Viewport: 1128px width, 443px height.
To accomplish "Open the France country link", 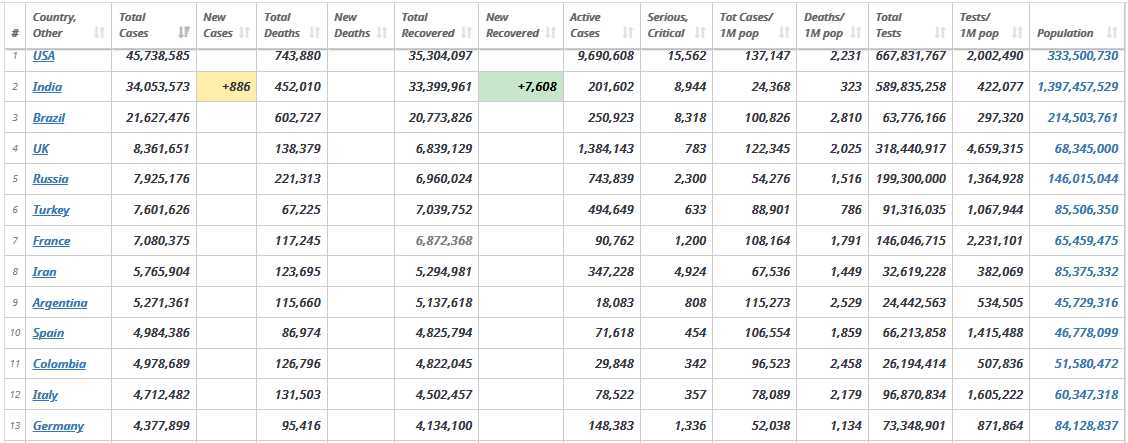I will (51, 241).
